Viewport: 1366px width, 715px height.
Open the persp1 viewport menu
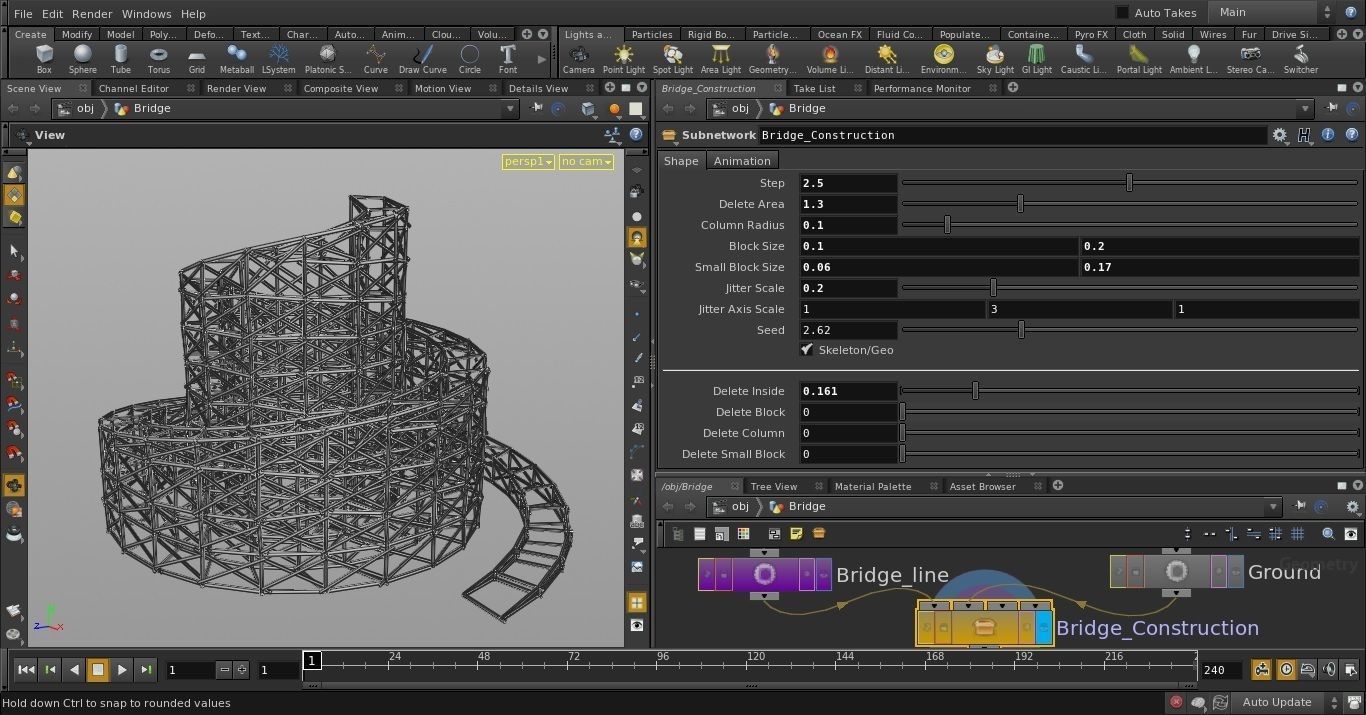point(528,161)
